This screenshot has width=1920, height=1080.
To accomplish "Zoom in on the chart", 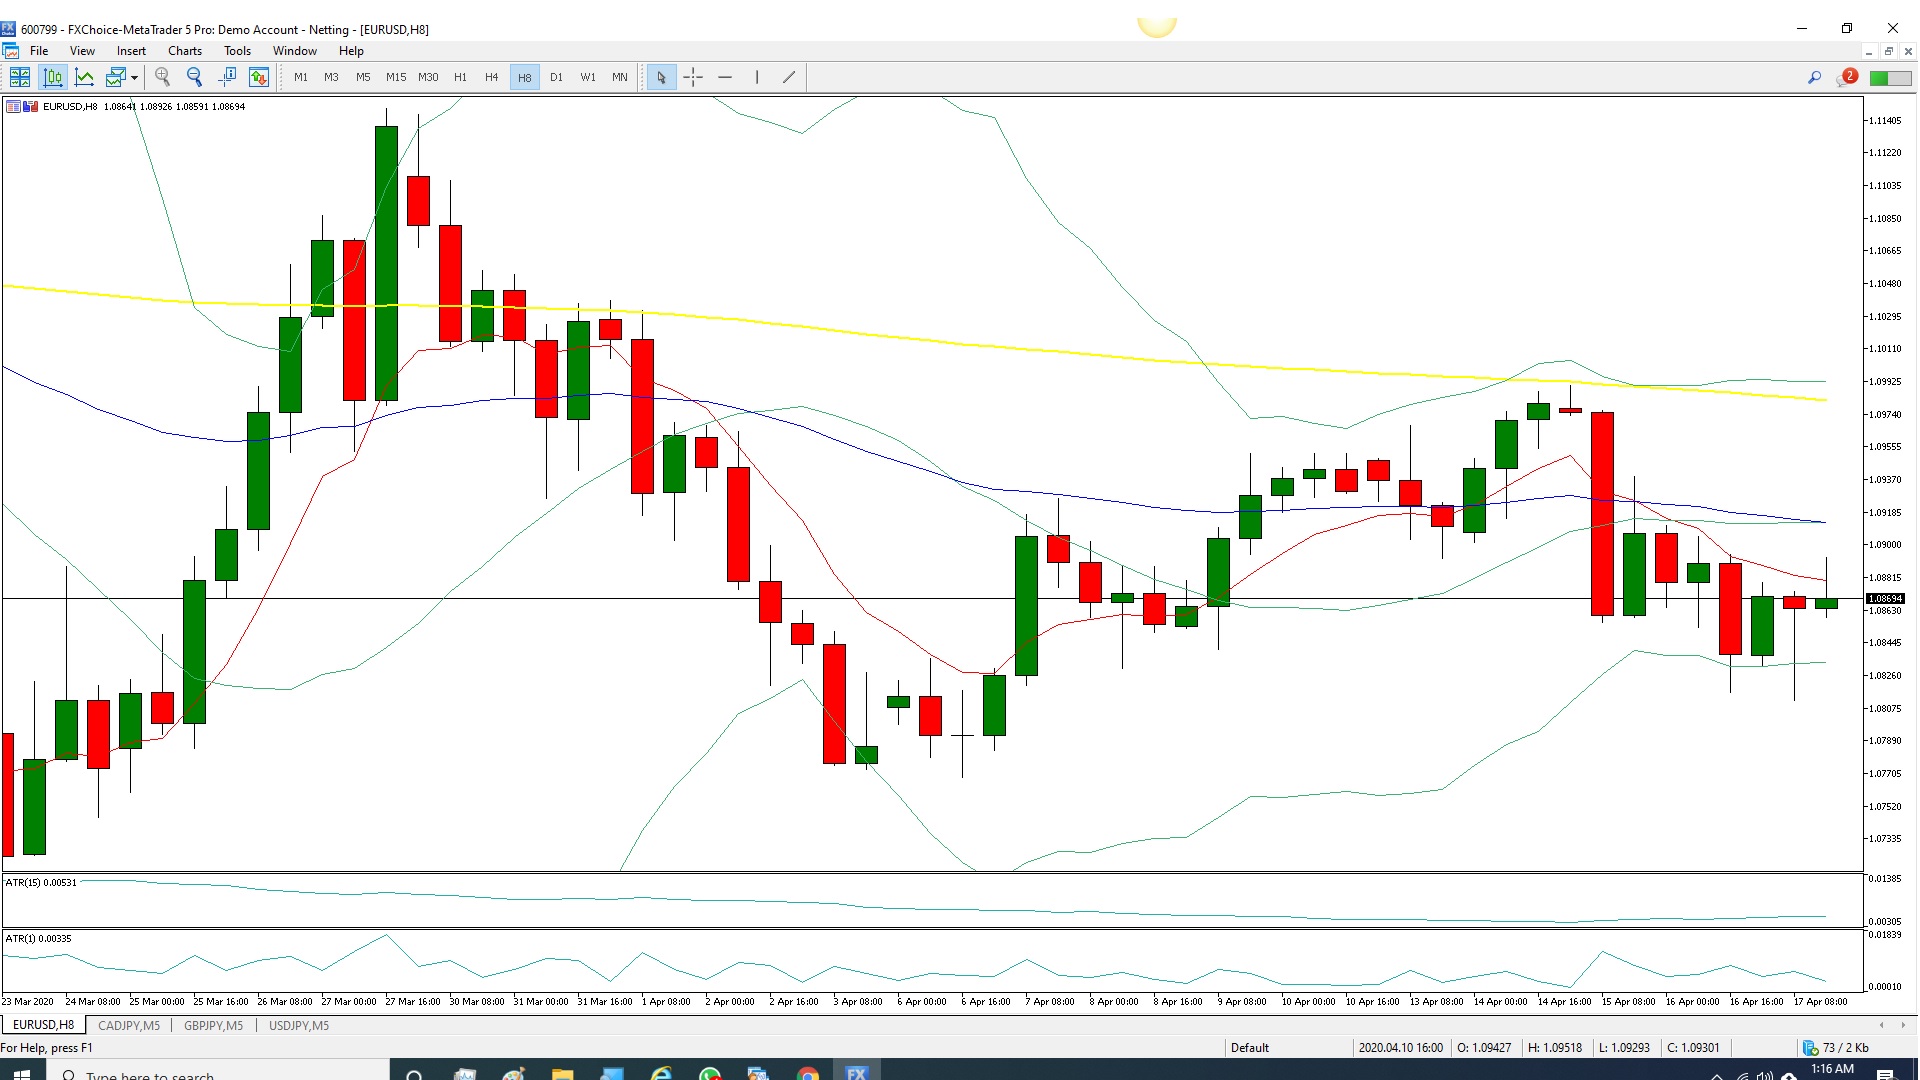I will pos(163,77).
